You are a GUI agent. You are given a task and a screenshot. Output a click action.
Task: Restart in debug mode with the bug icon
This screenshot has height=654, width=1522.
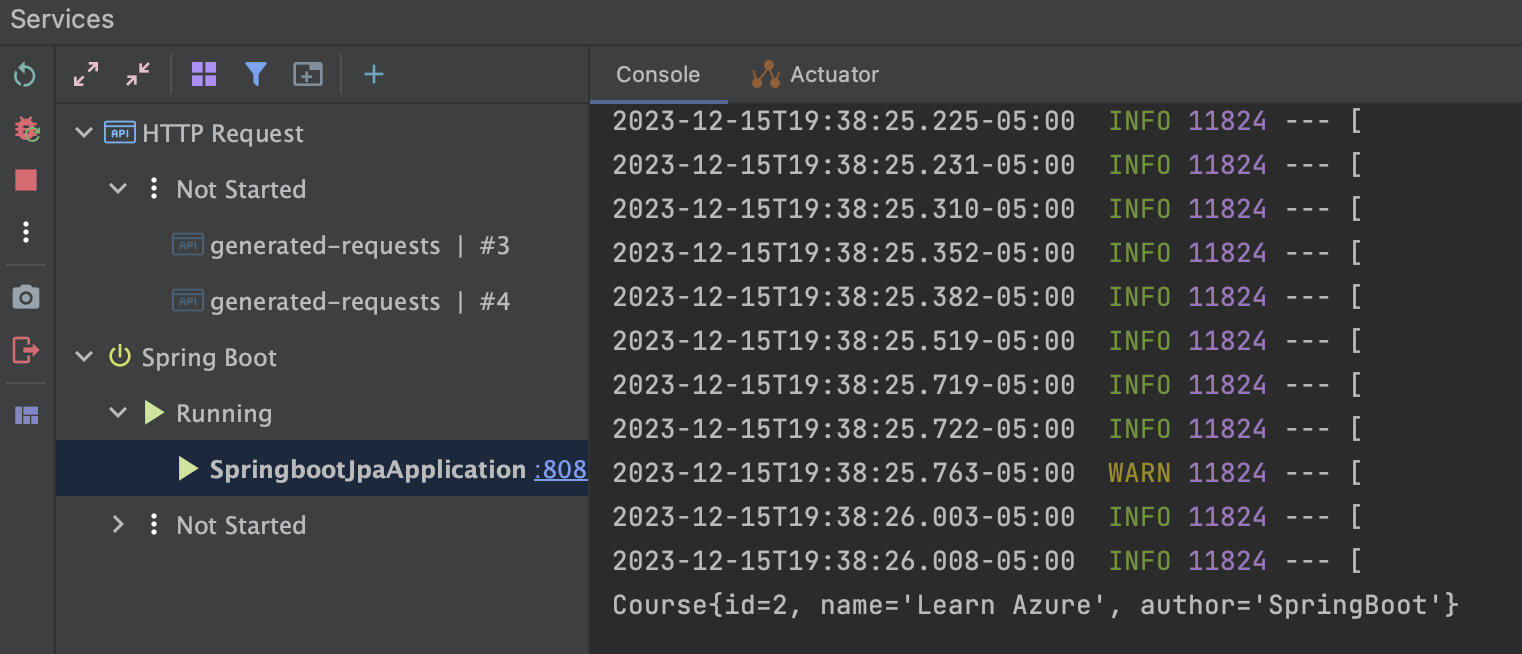25,129
